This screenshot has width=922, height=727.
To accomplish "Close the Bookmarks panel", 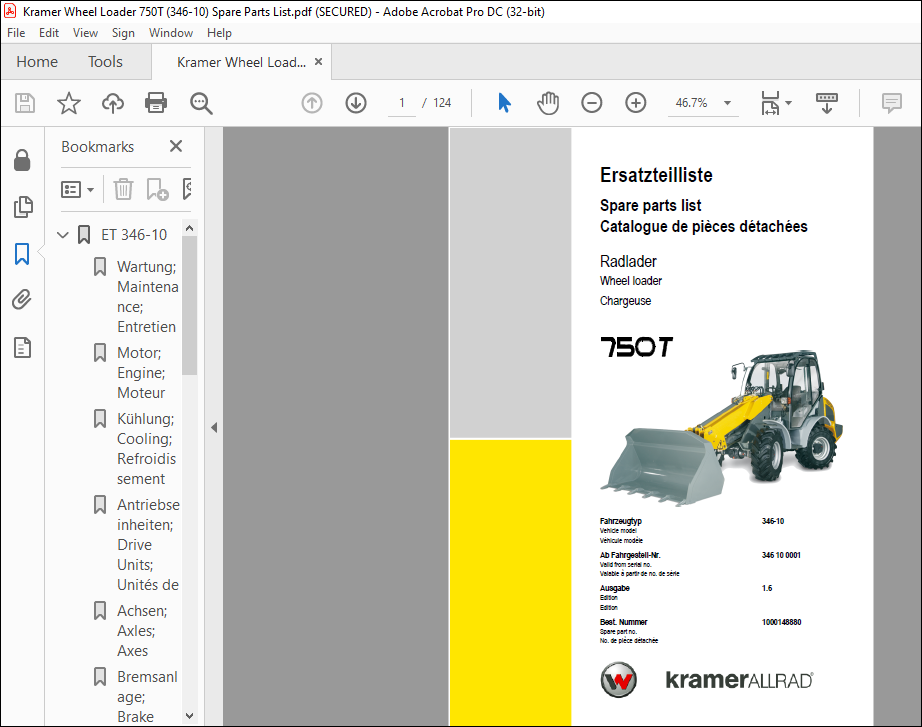I will (176, 146).
